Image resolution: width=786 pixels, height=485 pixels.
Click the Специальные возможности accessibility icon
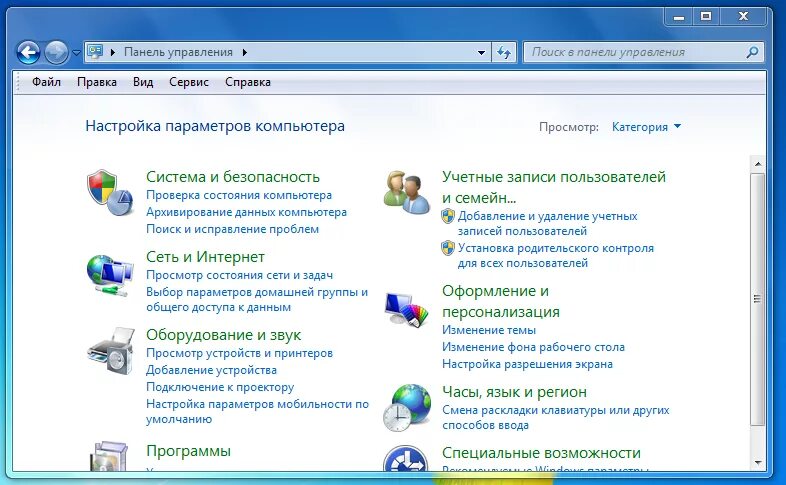pos(405,458)
